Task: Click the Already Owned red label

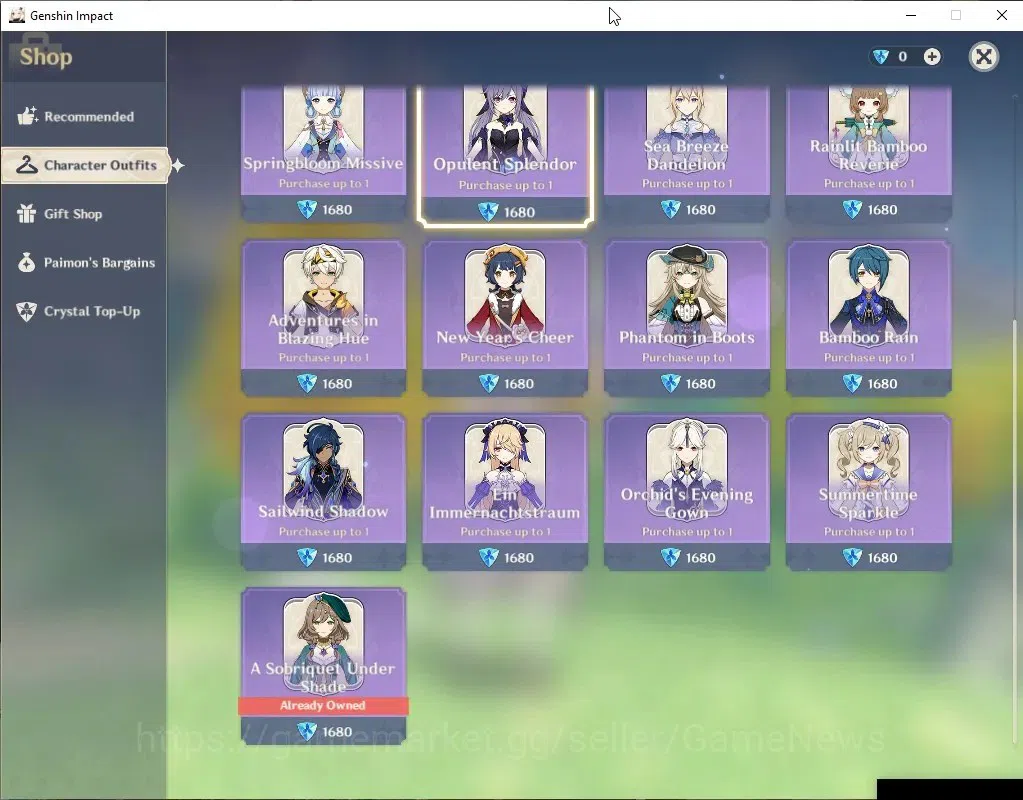Action: tap(323, 705)
